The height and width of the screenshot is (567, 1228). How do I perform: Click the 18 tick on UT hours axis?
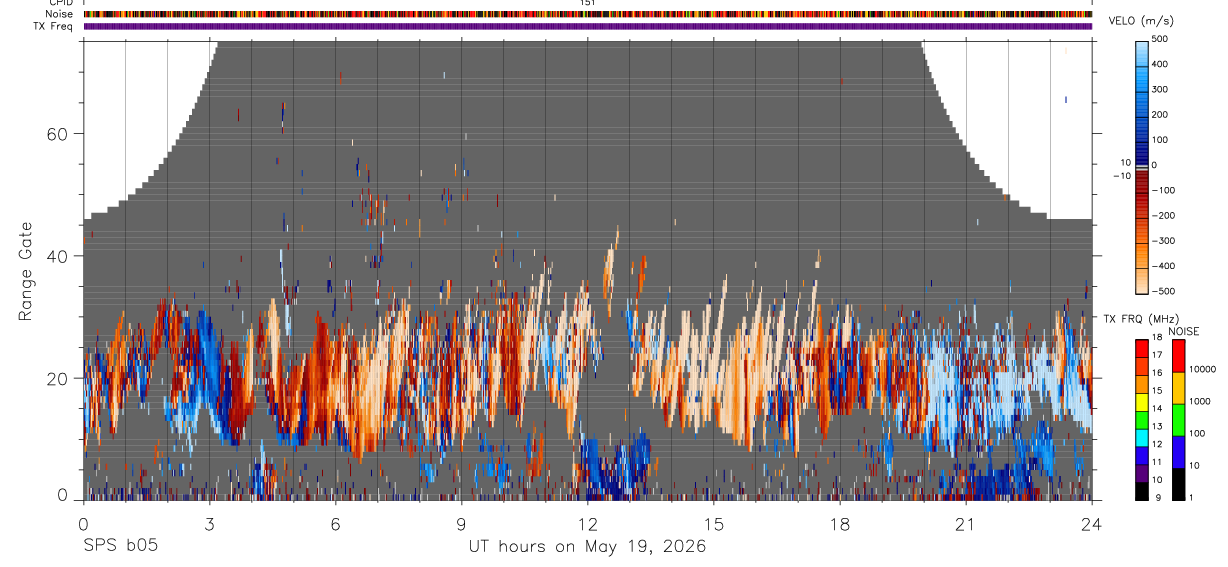pos(839,522)
